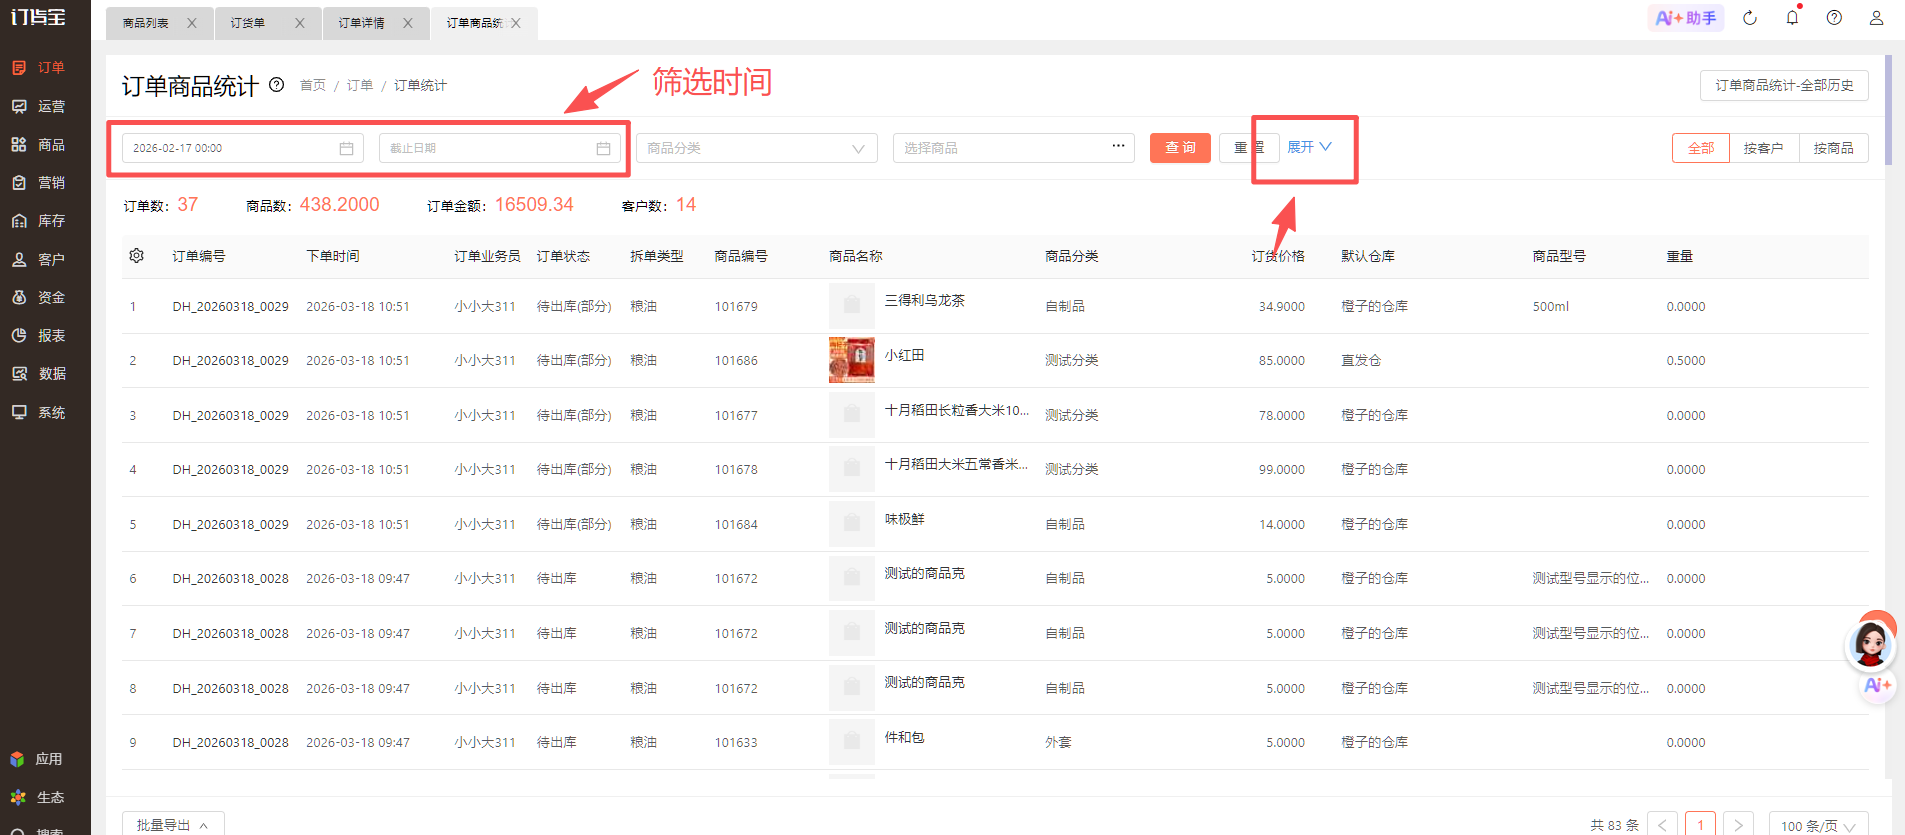Switch to the 订货单 tab
This screenshot has width=1905, height=835.
pos(248,23)
